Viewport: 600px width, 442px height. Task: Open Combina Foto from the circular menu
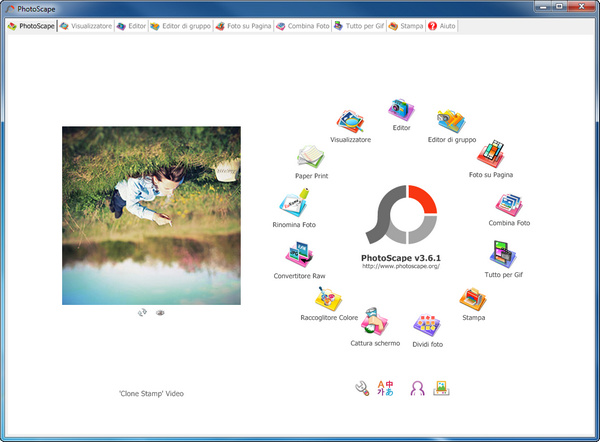tap(508, 203)
